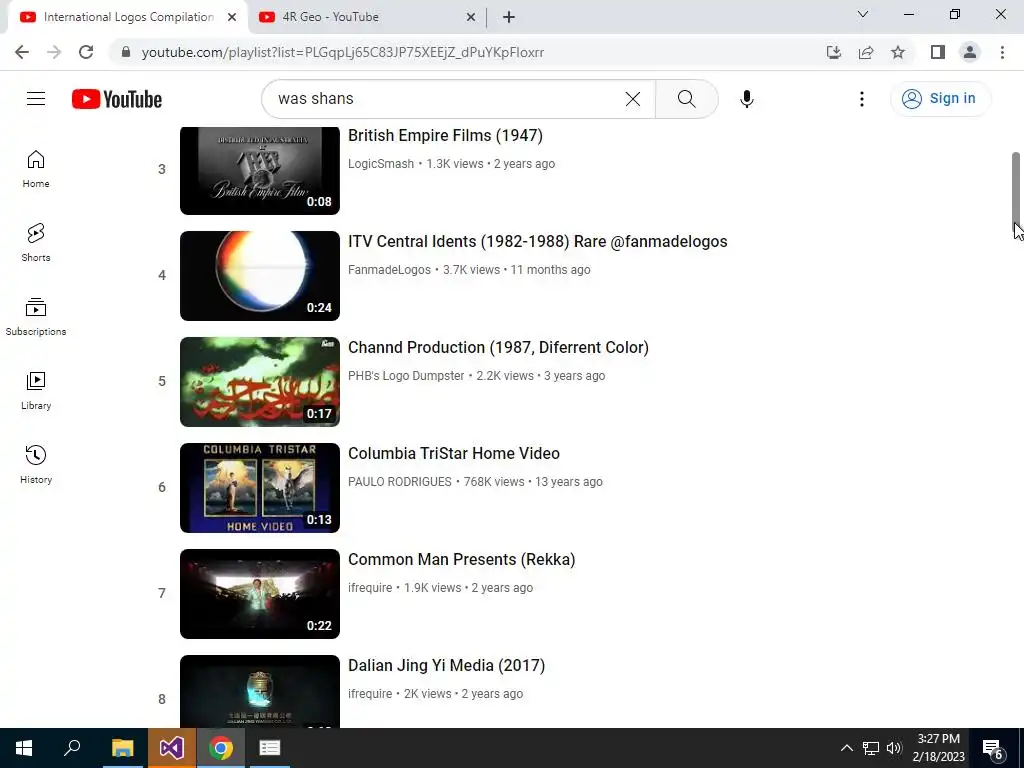Image resolution: width=1024 pixels, height=768 pixels.
Task: Click the address bar URL
Action: point(343,52)
